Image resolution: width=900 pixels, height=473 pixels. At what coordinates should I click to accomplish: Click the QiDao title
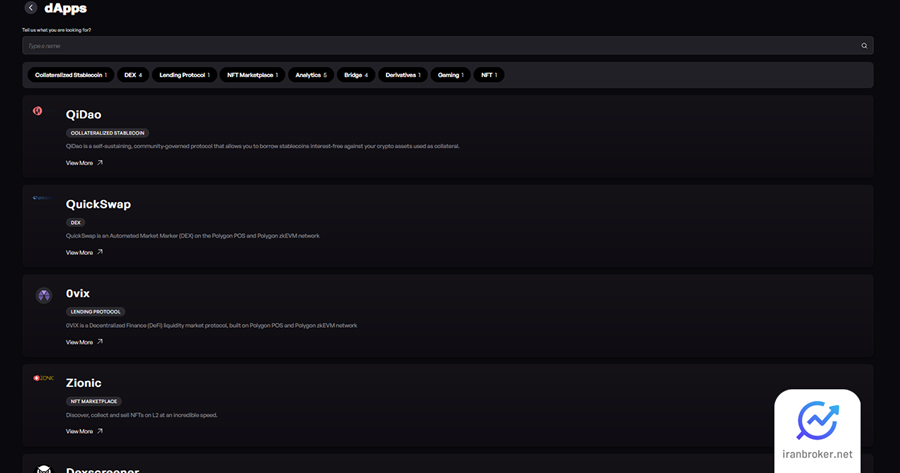click(83, 115)
